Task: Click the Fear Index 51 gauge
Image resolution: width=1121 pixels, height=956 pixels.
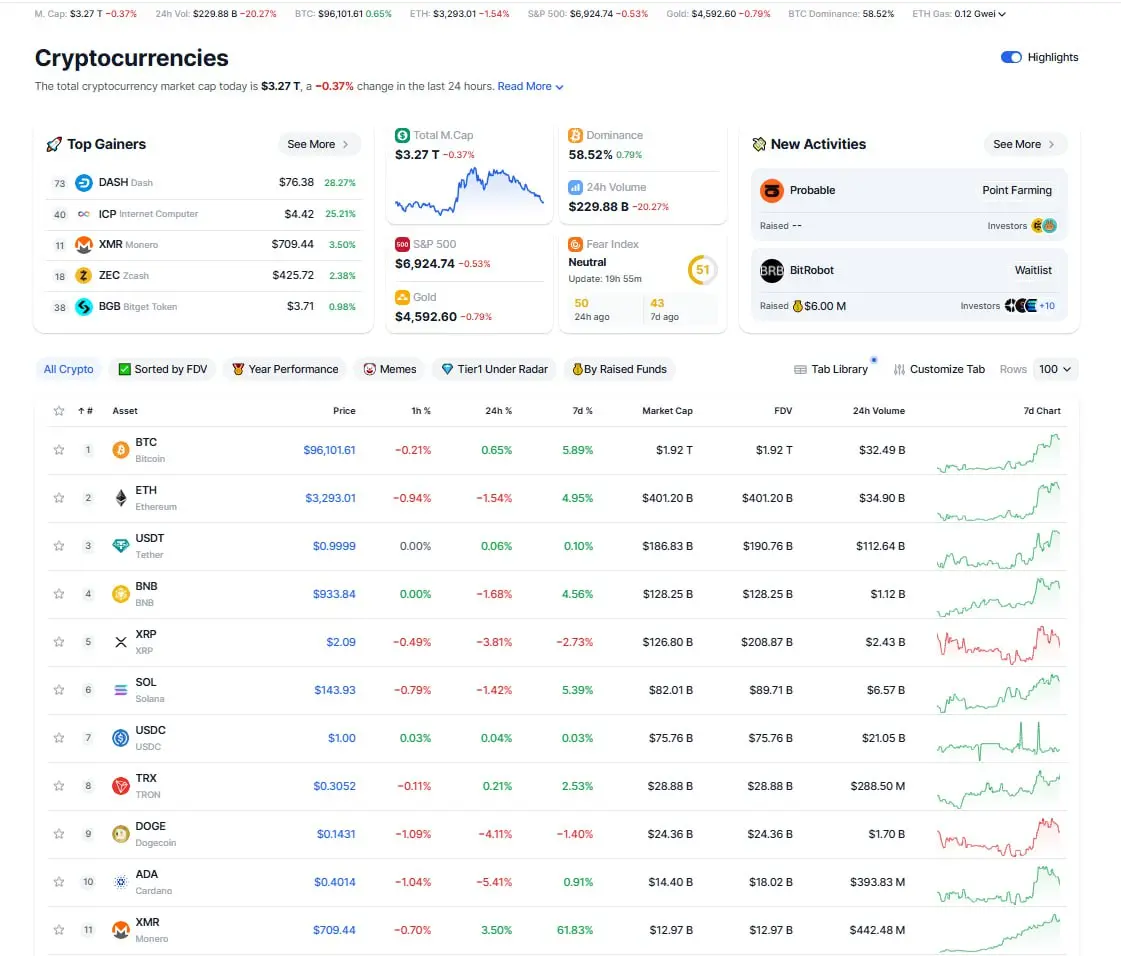Action: click(x=702, y=270)
